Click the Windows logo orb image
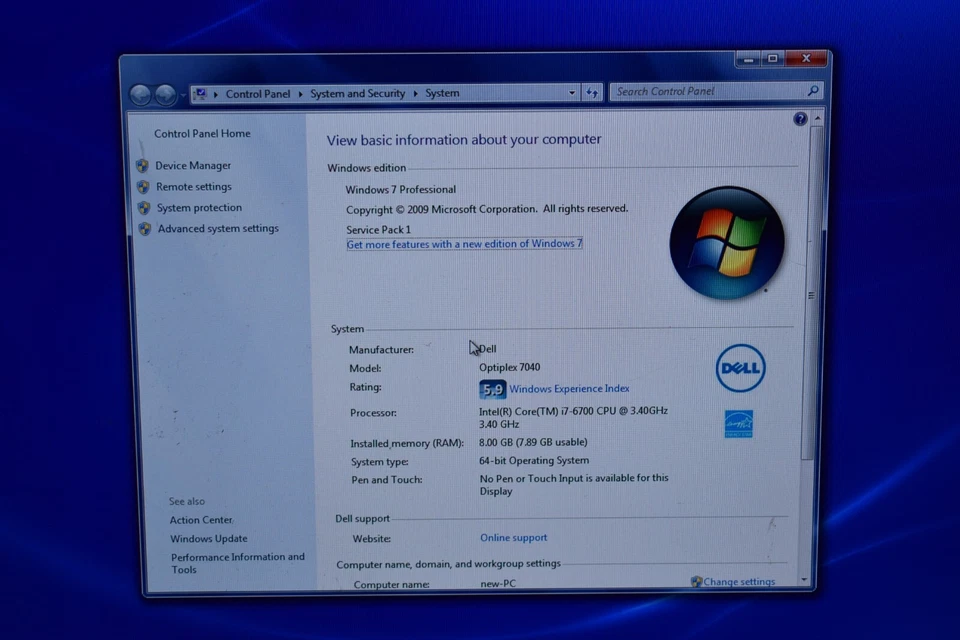This screenshot has width=960, height=640. (x=727, y=243)
